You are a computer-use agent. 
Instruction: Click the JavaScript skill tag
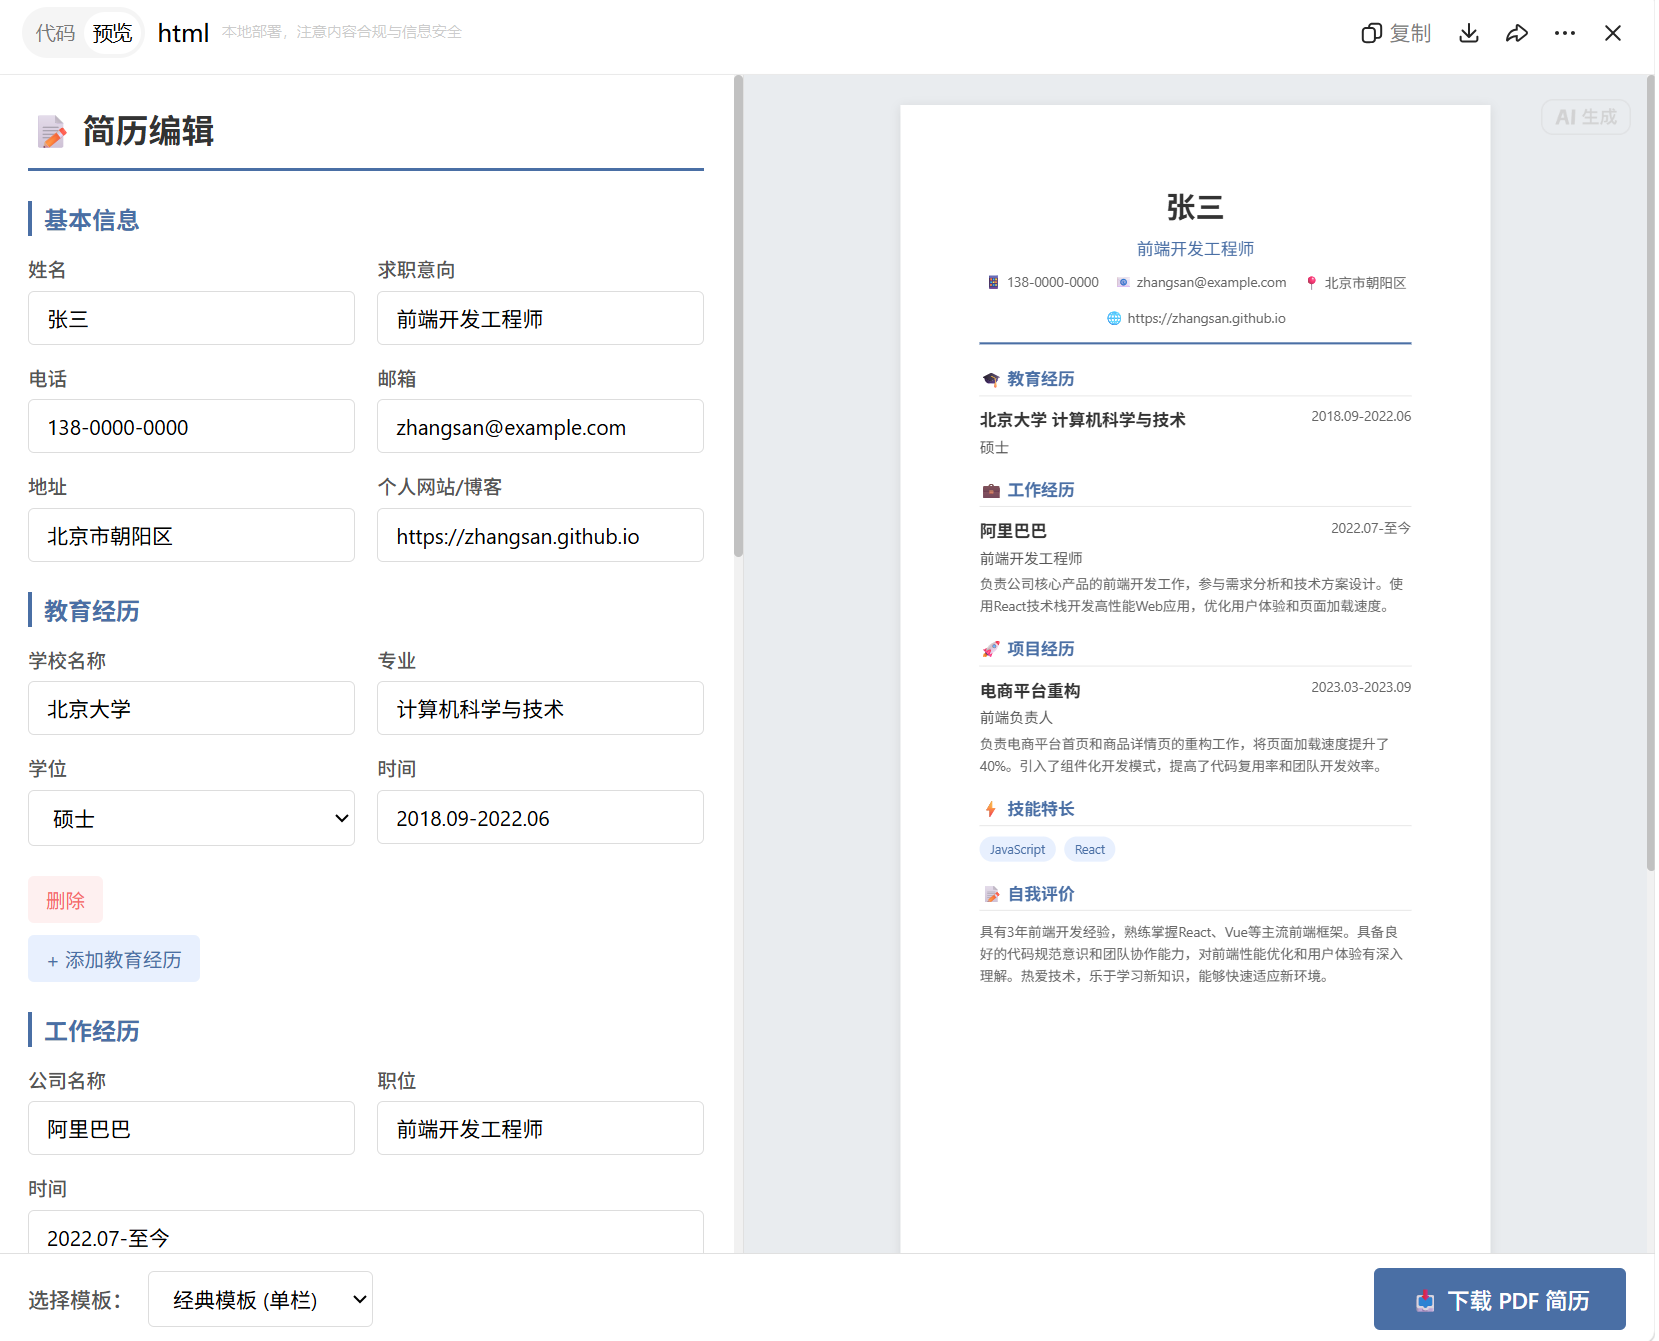[x=1017, y=849]
